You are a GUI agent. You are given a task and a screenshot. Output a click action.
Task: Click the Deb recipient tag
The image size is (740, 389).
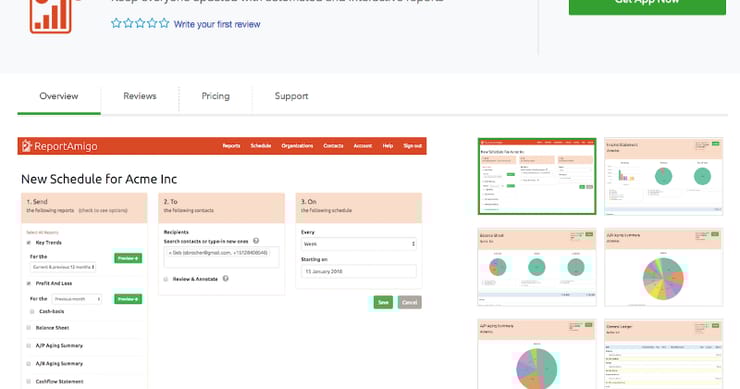(218, 253)
